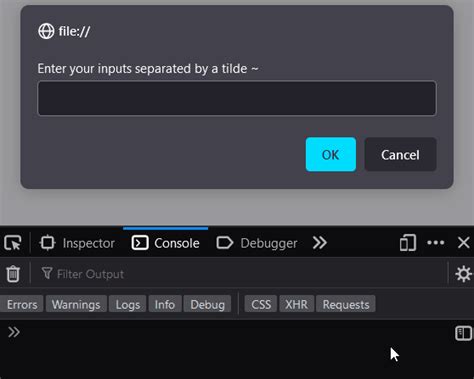Toggle Responsive Design Mode icon

click(x=408, y=243)
